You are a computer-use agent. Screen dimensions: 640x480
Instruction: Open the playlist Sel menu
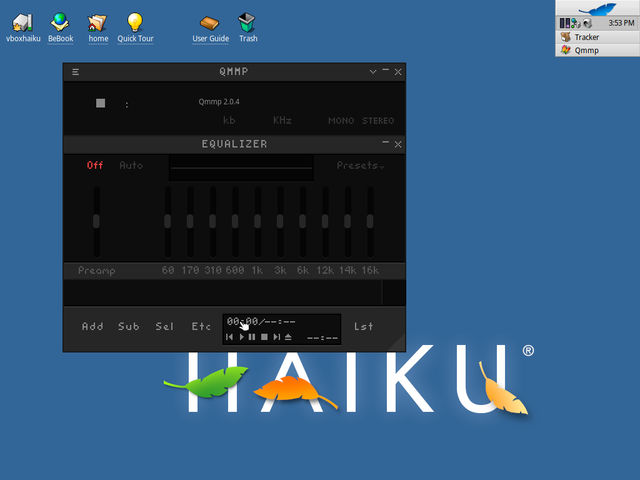click(164, 327)
